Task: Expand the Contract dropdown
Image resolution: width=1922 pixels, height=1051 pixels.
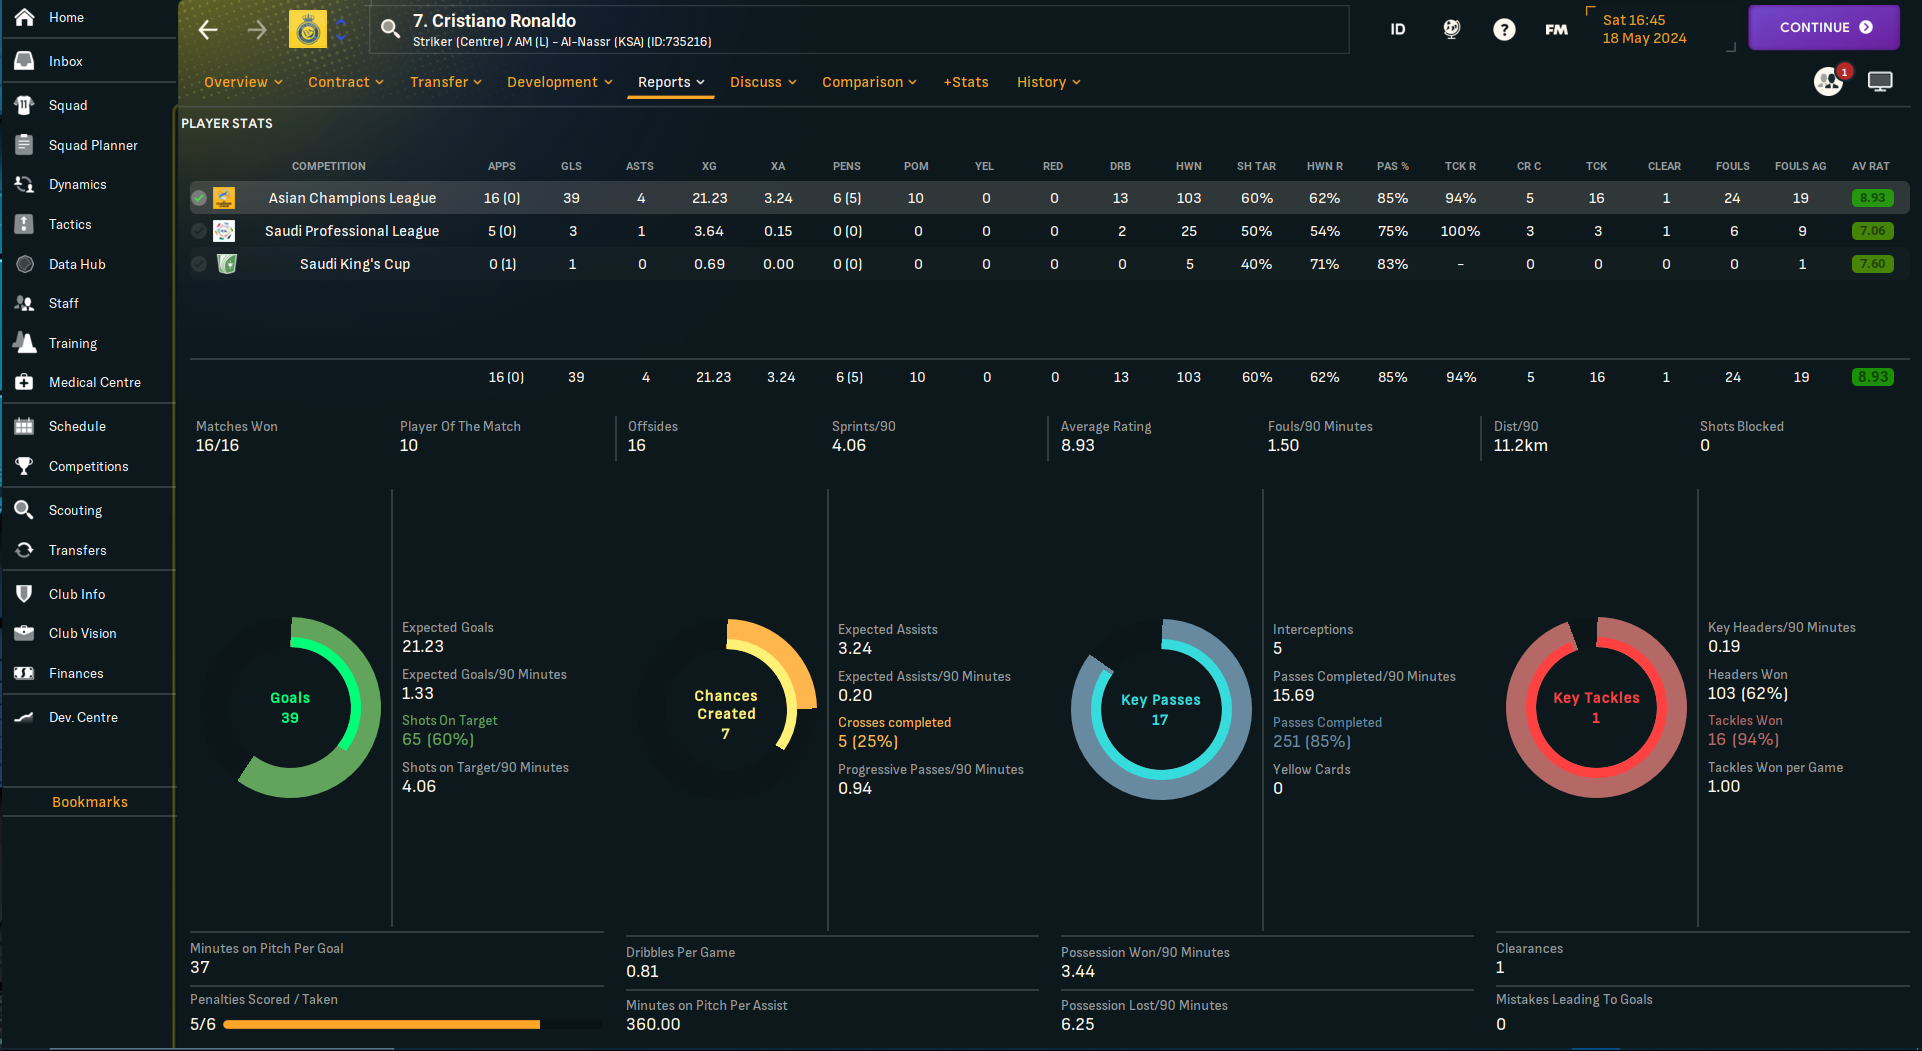Action: [x=345, y=82]
